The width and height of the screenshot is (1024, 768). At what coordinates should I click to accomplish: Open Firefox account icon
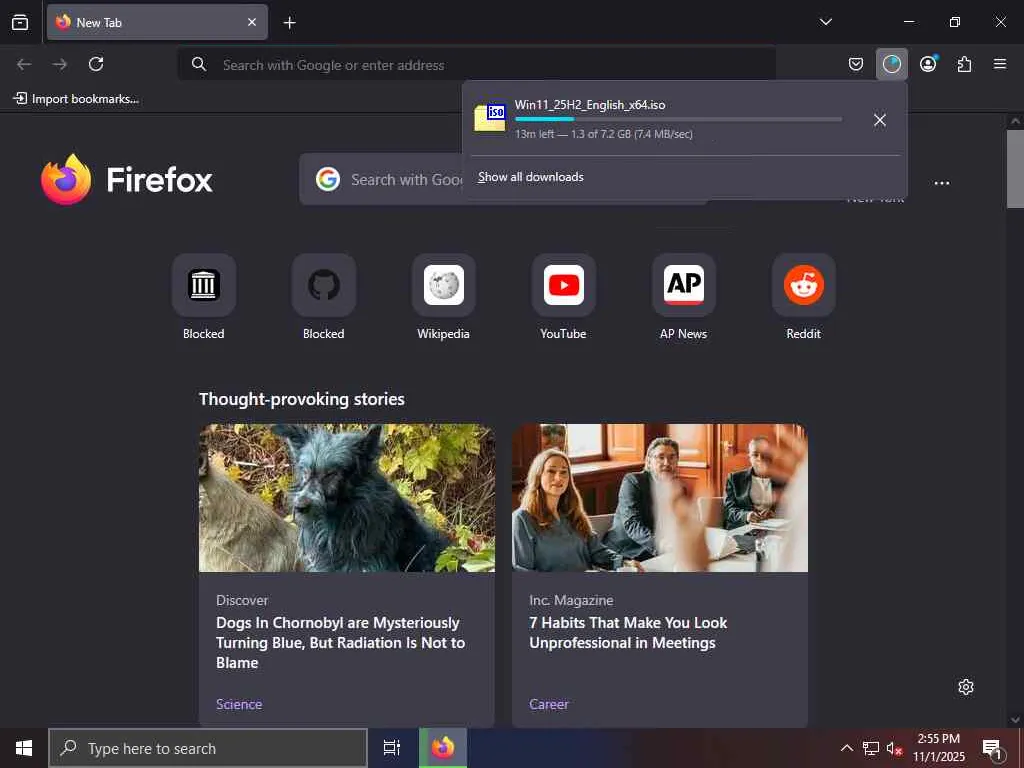click(928, 64)
